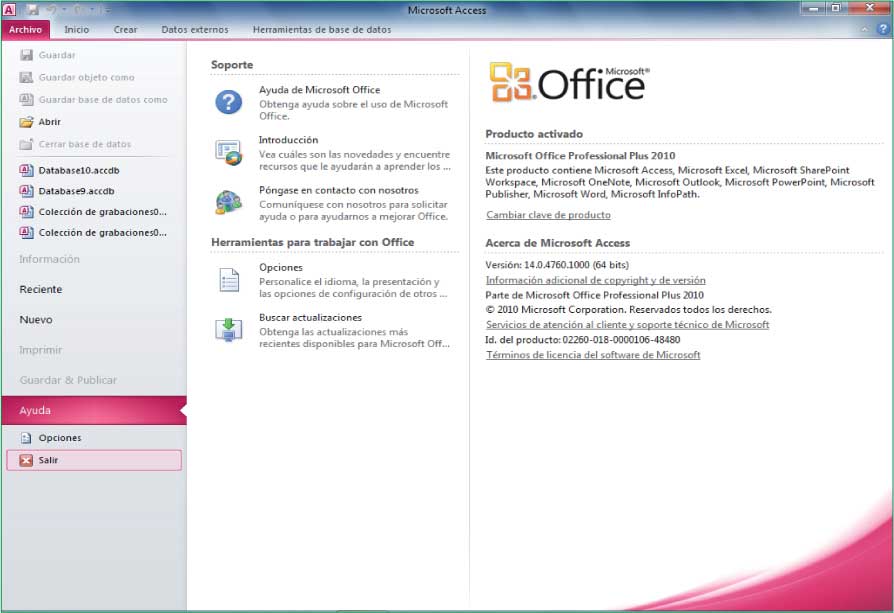The height and width of the screenshot is (613, 894).
Task: Open Herramientas de base de datos tab
Action: (x=322, y=30)
